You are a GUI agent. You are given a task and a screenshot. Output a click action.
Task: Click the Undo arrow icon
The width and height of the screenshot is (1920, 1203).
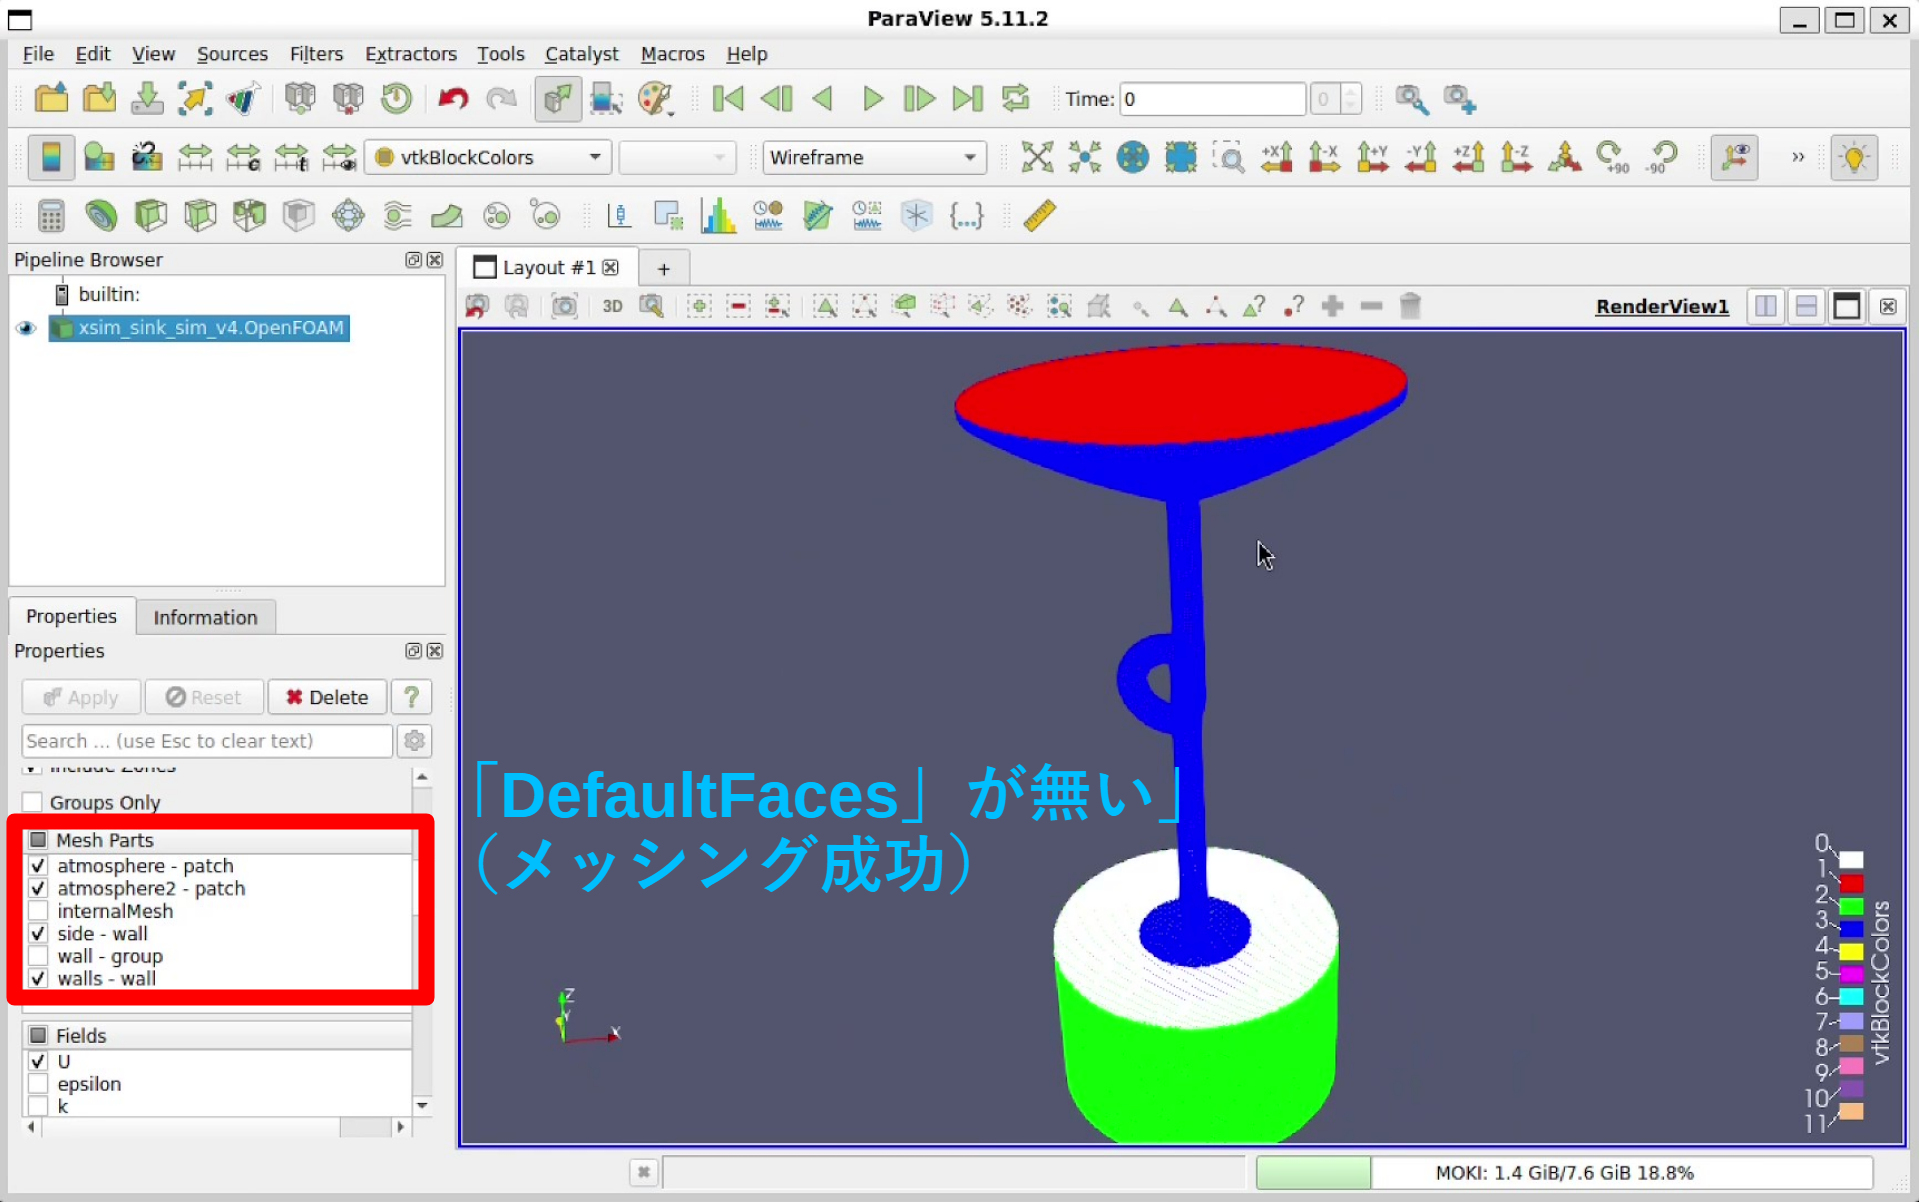(453, 98)
